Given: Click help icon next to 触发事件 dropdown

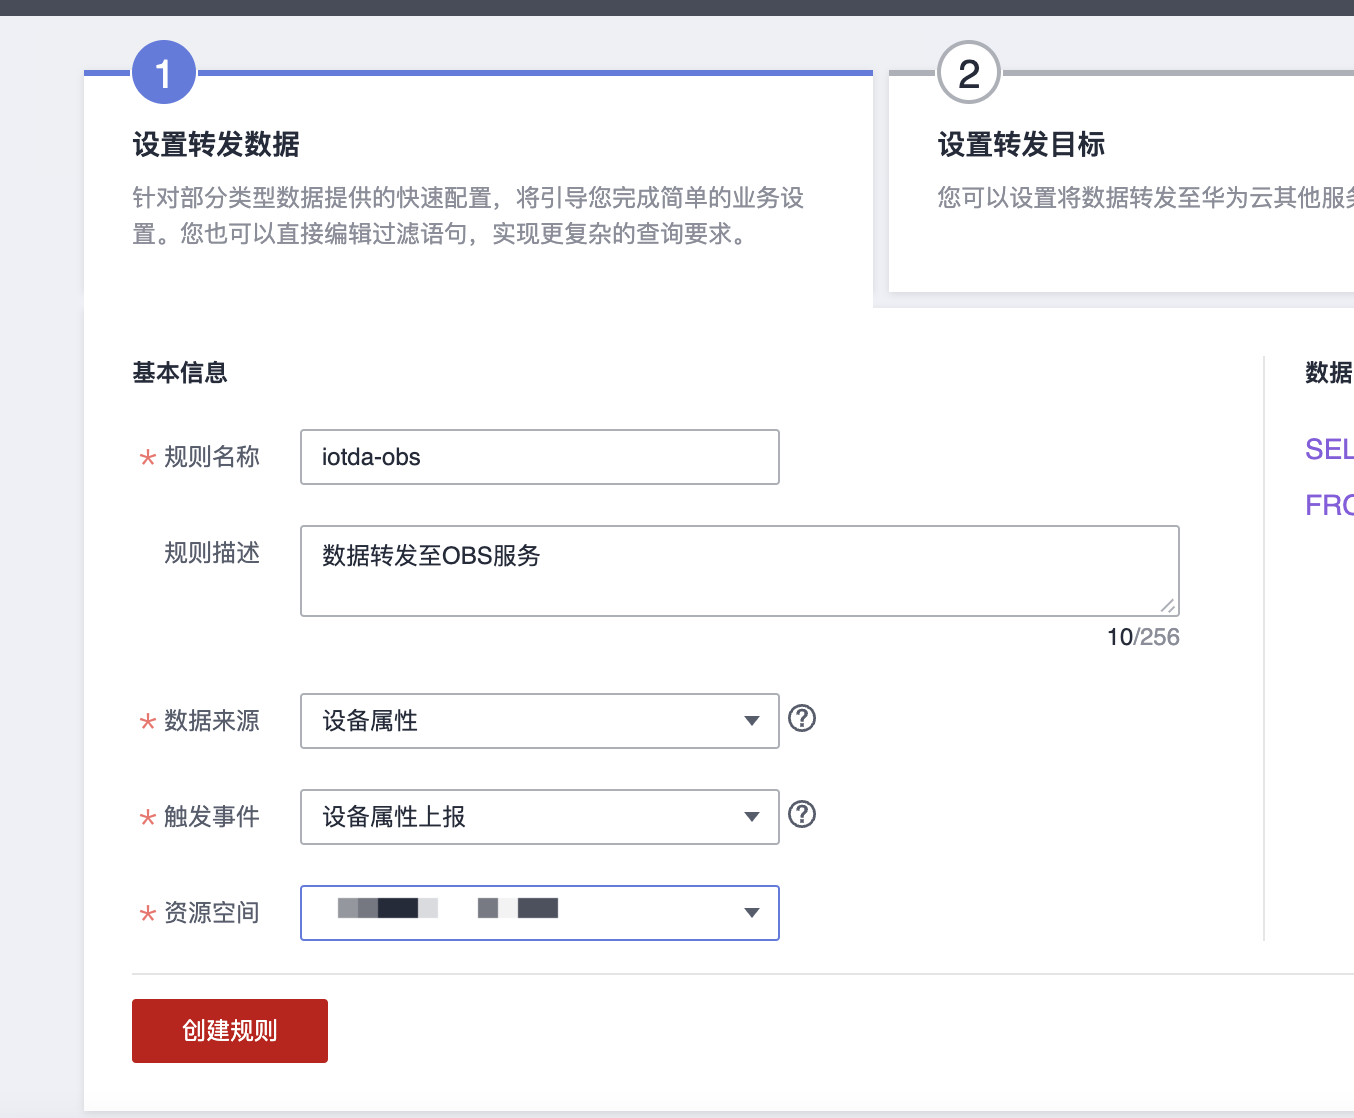Looking at the screenshot, I should [802, 814].
